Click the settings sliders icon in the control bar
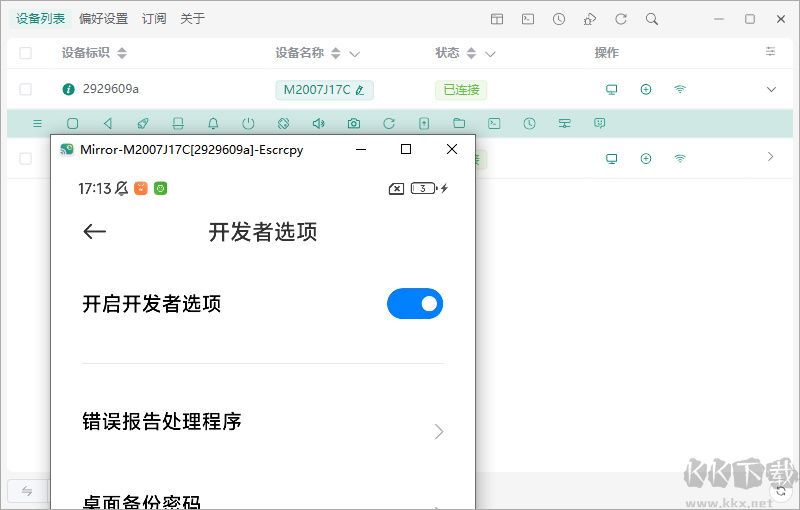 pyautogui.click(x=564, y=123)
